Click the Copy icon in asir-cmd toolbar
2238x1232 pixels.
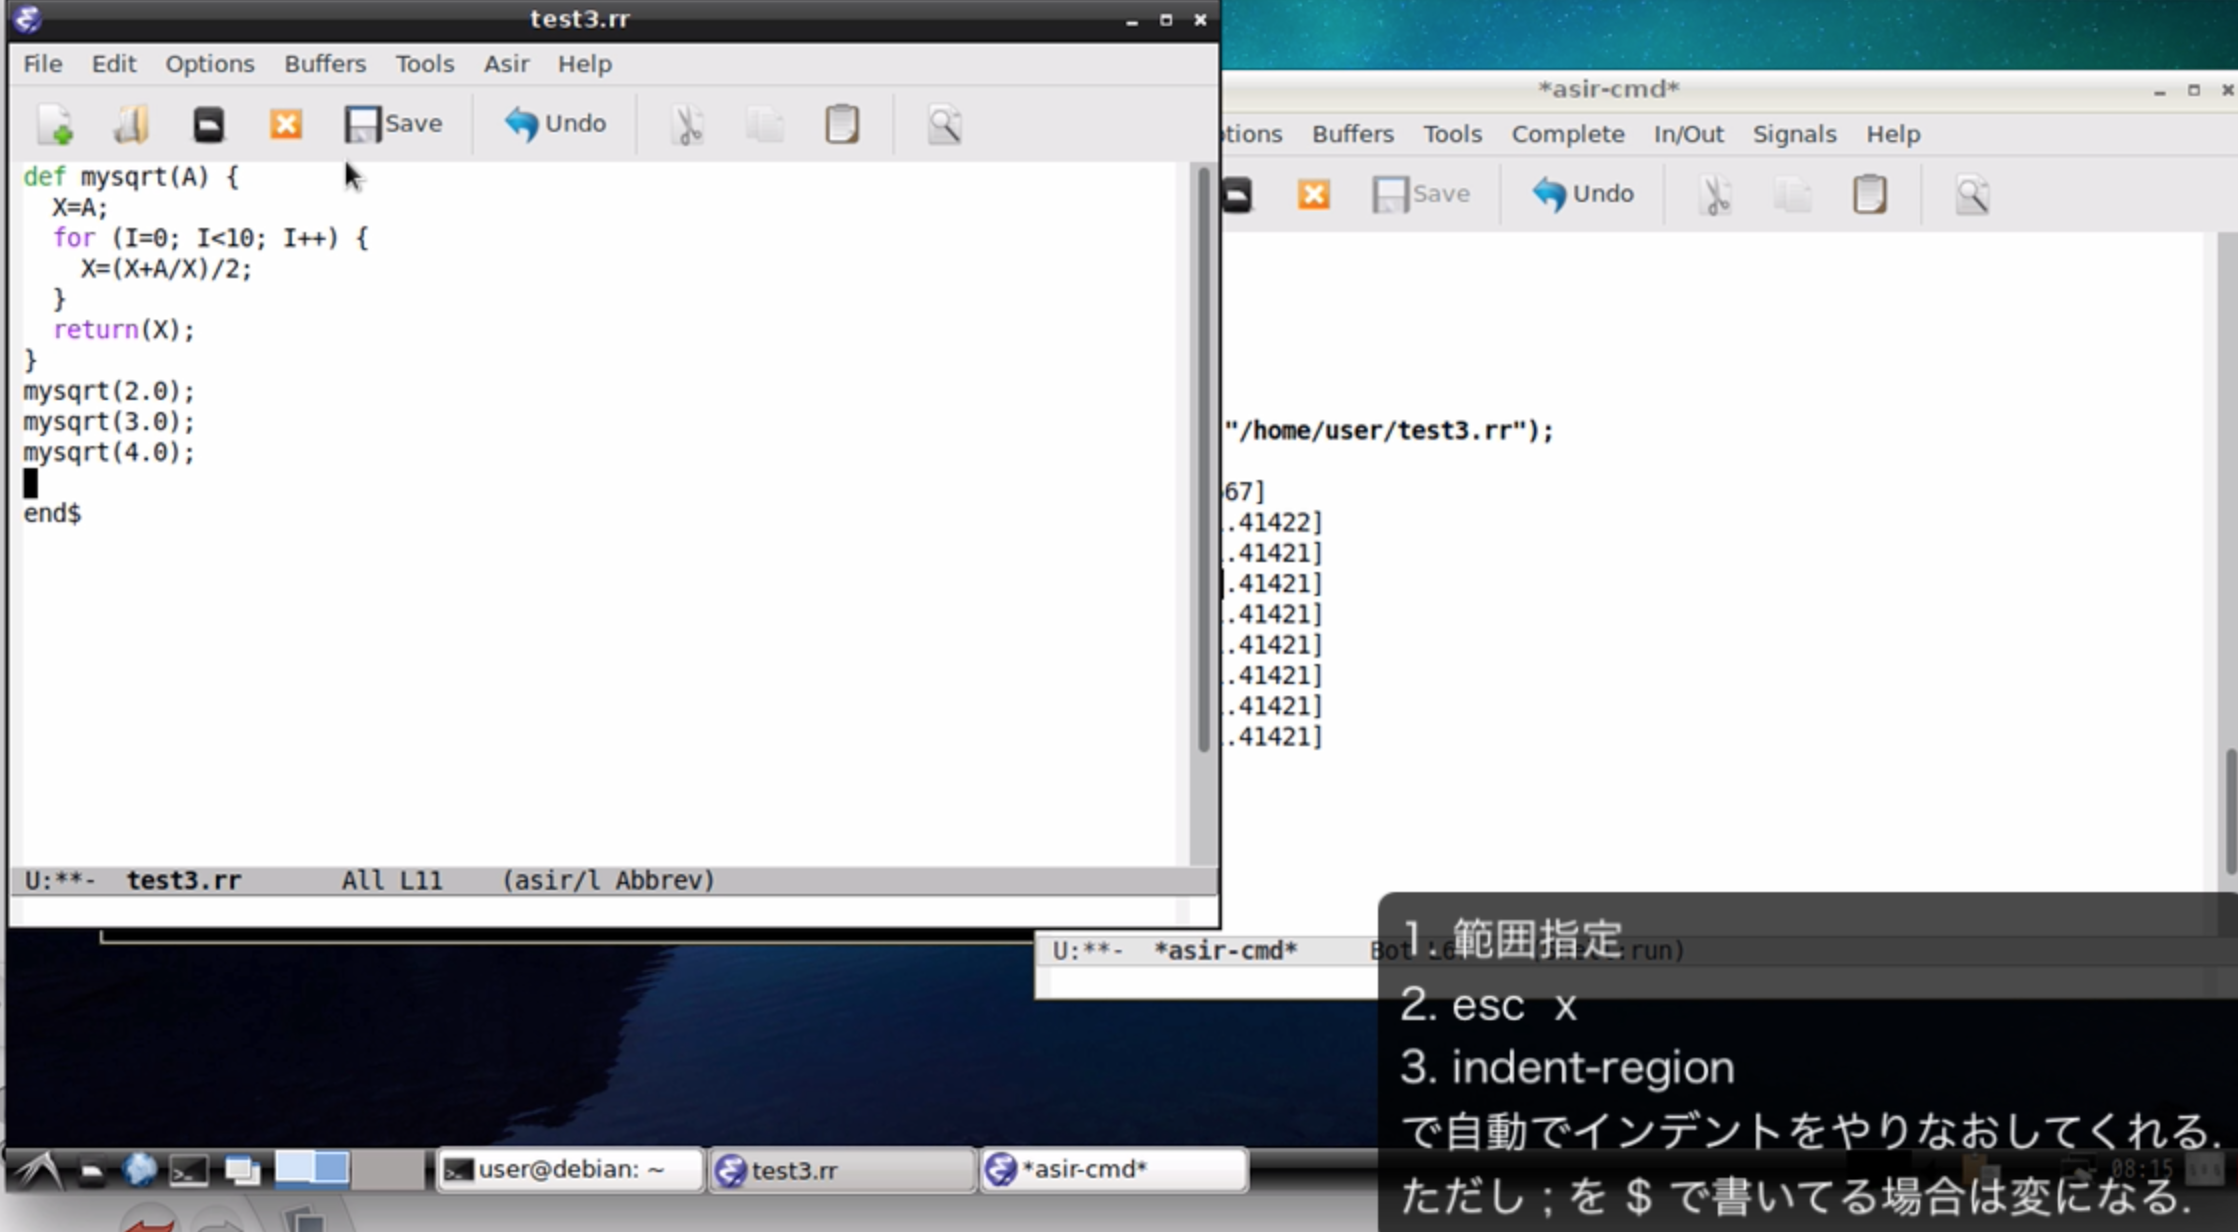click(1793, 195)
